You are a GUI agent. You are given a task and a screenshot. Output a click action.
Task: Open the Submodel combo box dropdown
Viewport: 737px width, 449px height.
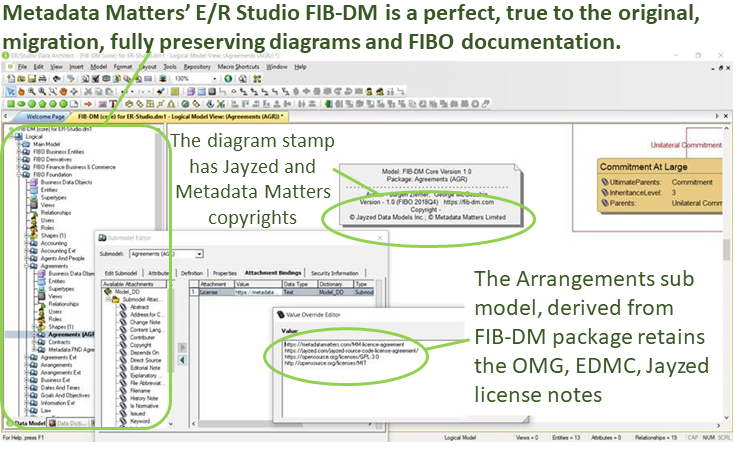coord(199,254)
